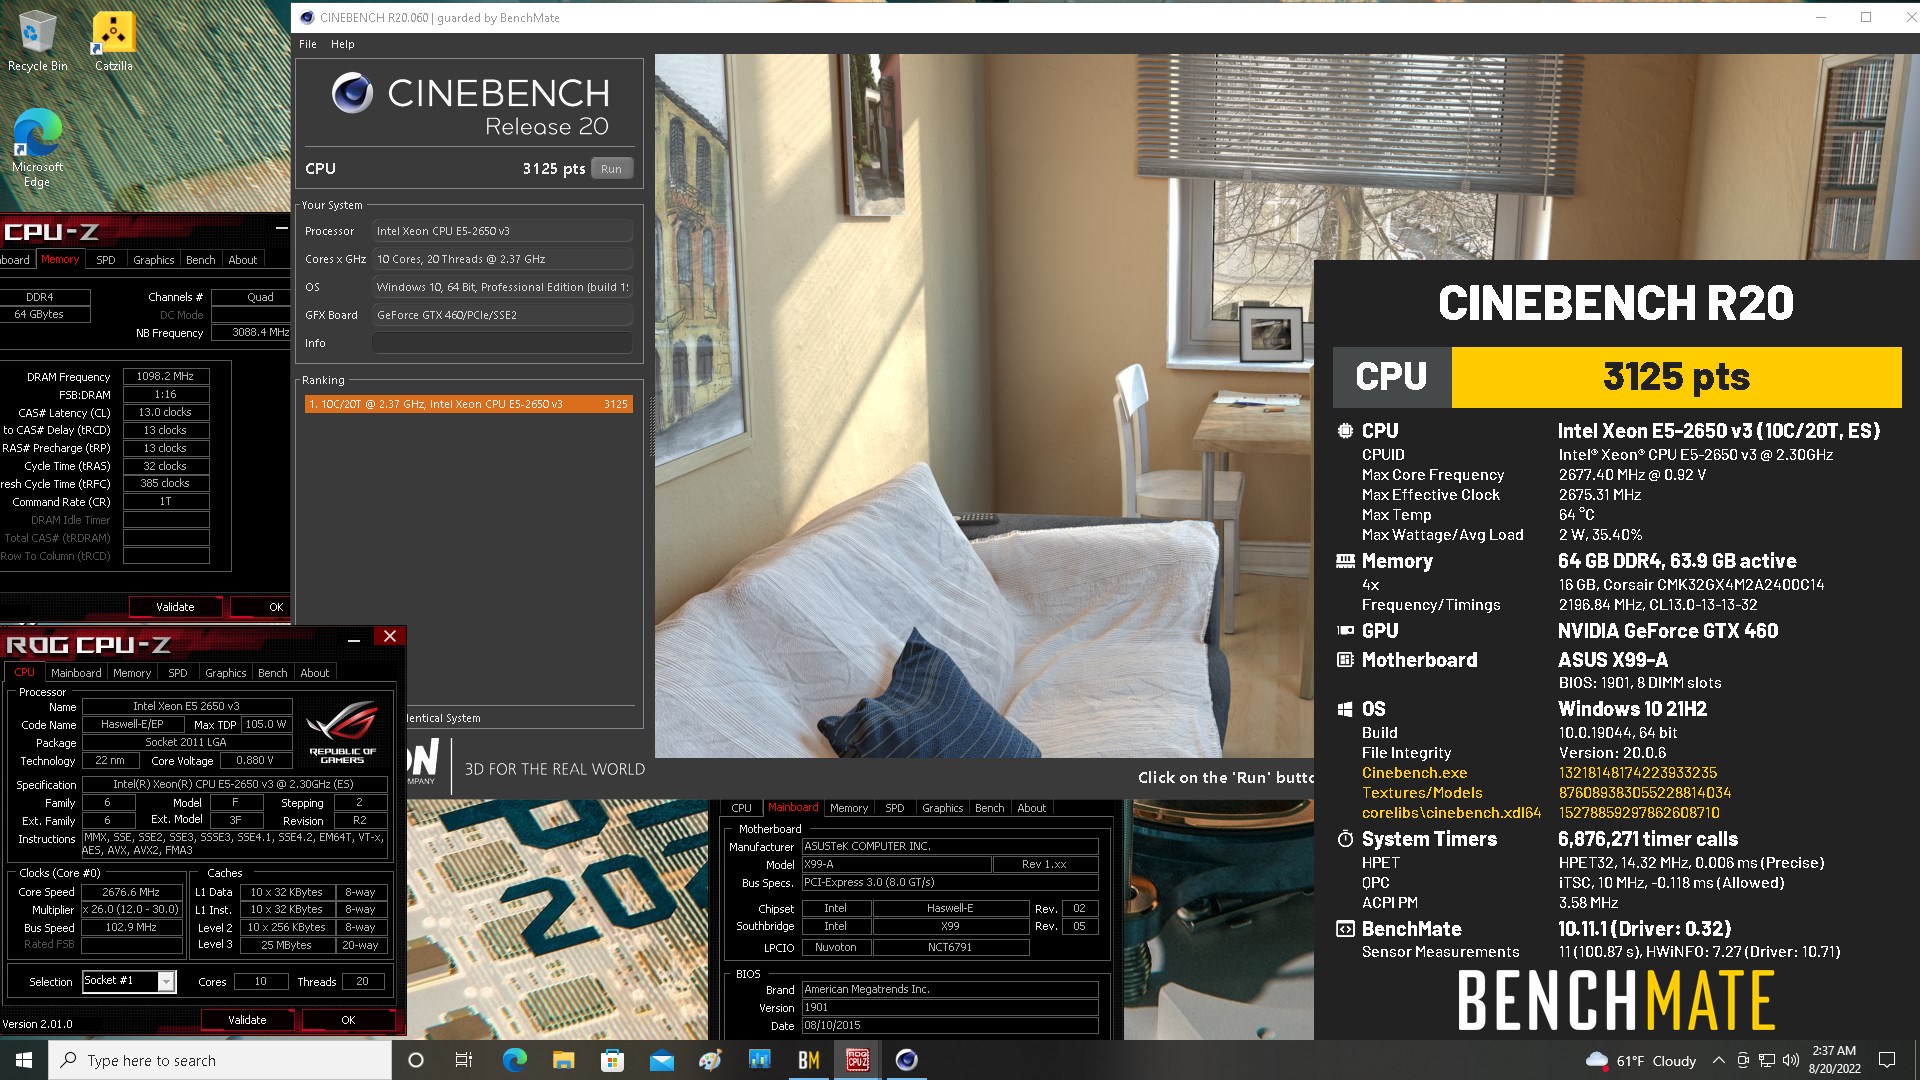Click Validate in ROG CPU-Z CPU window
The image size is (1920, 1080).
[247, 1020]
